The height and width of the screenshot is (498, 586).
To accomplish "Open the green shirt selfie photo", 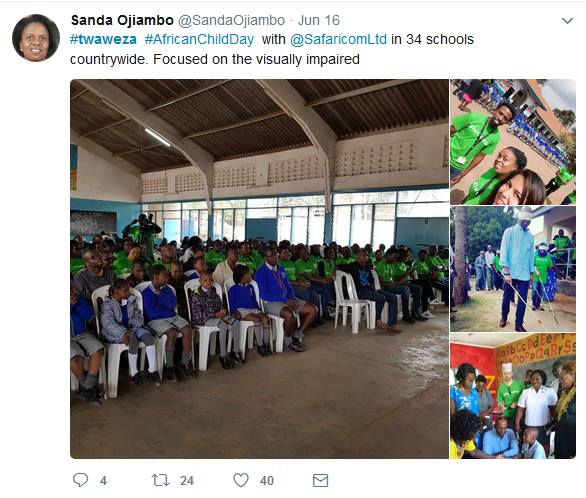I will 513,142.
